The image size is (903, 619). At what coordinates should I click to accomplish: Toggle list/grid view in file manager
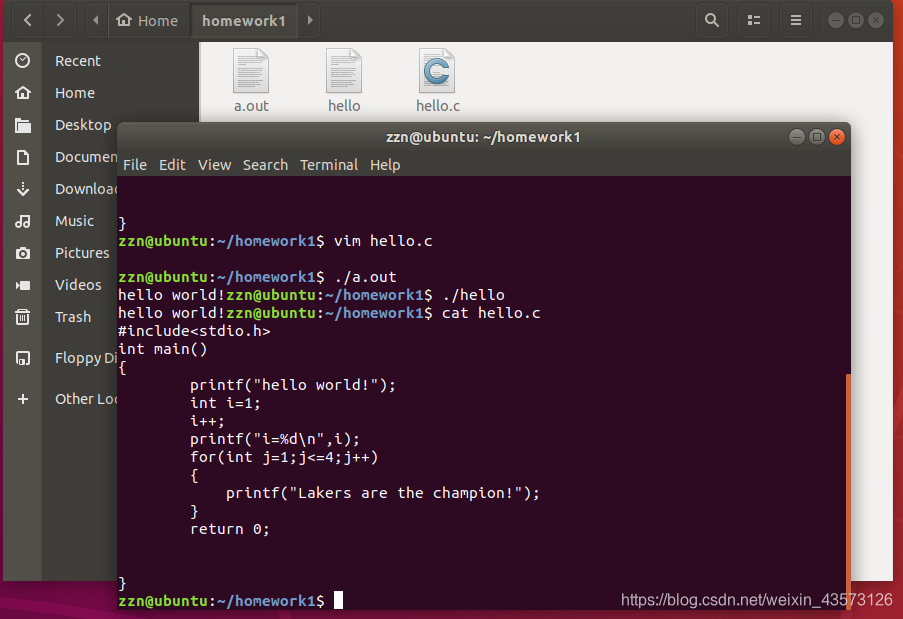tap(754, 21)
